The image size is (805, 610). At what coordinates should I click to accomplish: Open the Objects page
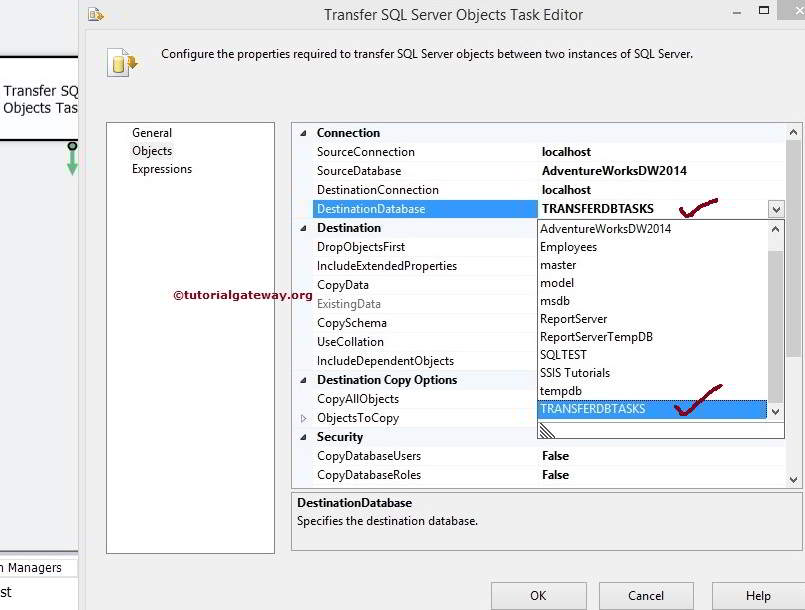152,151
